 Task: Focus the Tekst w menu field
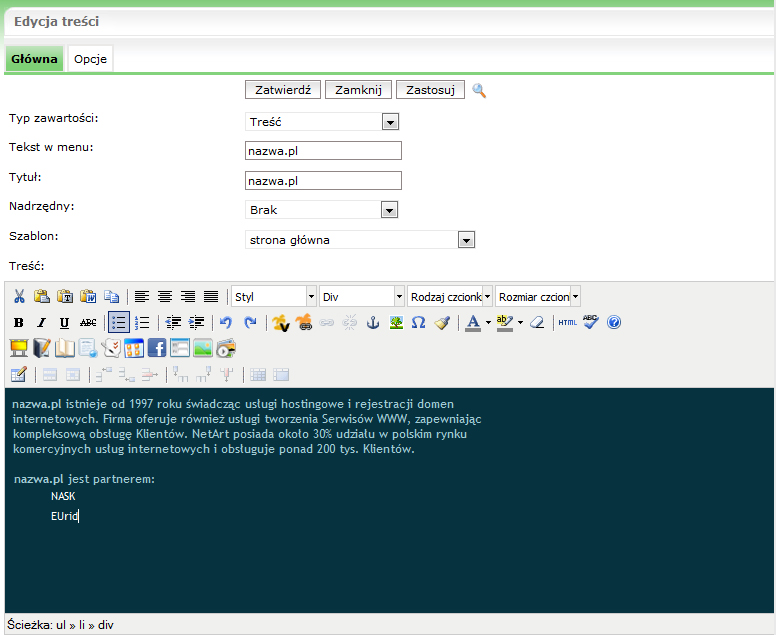pyautogui.click(x=323, y=150)
